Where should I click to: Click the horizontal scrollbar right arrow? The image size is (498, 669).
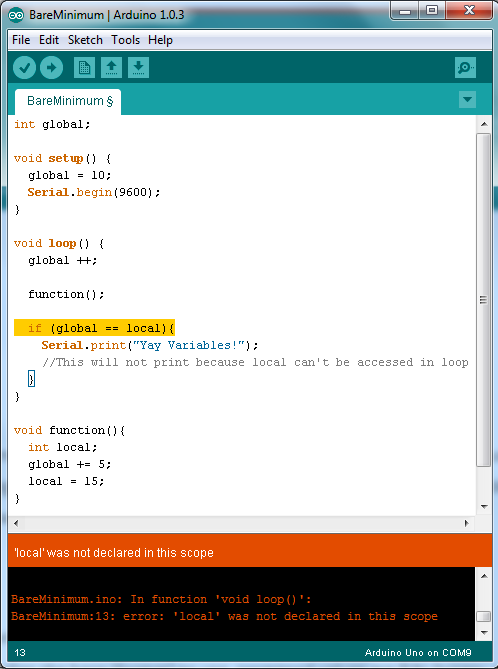coord(466,523)
